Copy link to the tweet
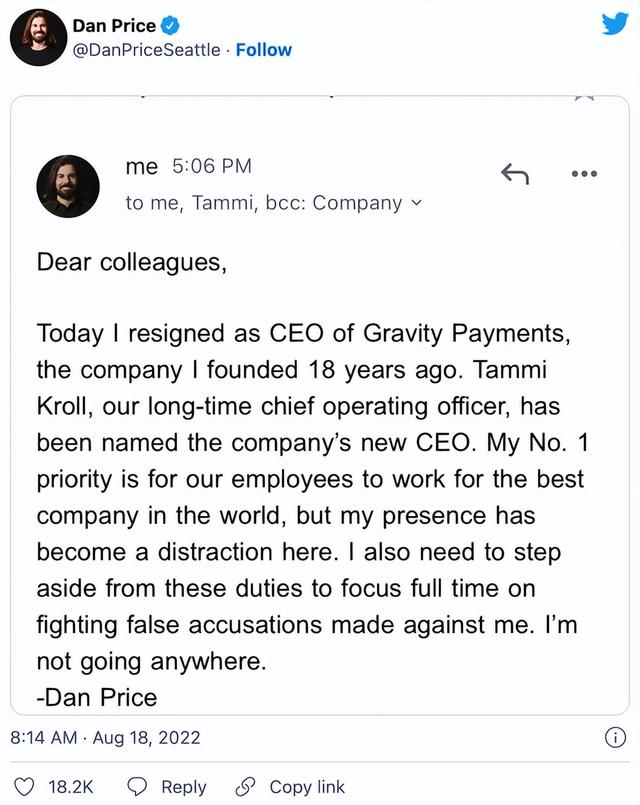640x805 pixels. tap(290, 787)
